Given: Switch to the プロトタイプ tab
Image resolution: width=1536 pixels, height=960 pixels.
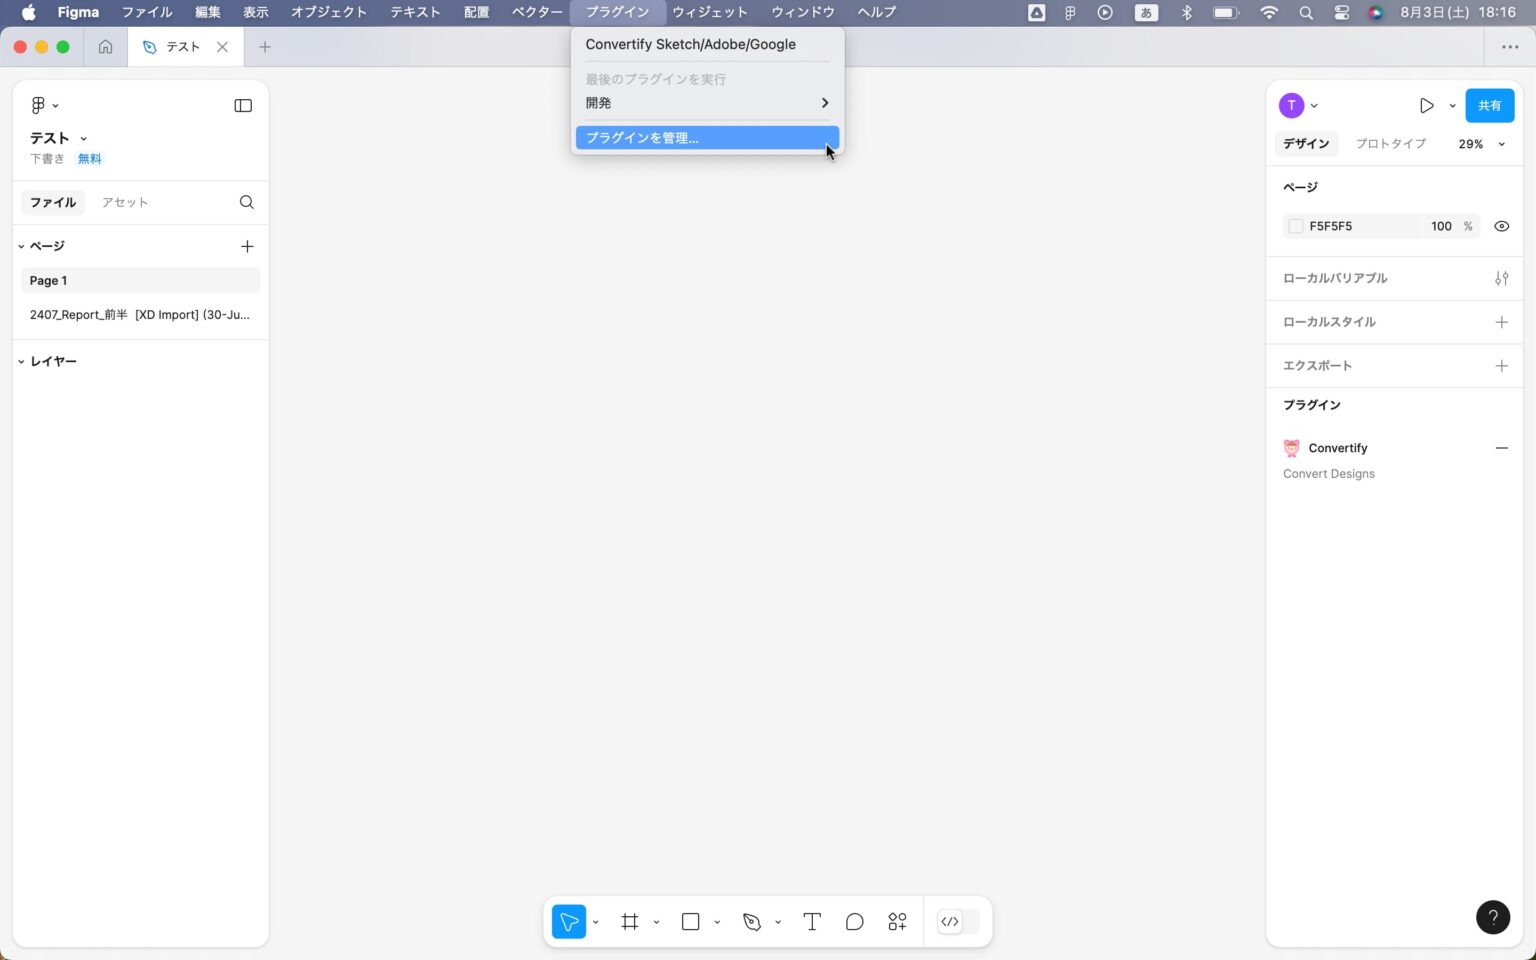Looking at the screenshot, I should tap(1390, 144).
